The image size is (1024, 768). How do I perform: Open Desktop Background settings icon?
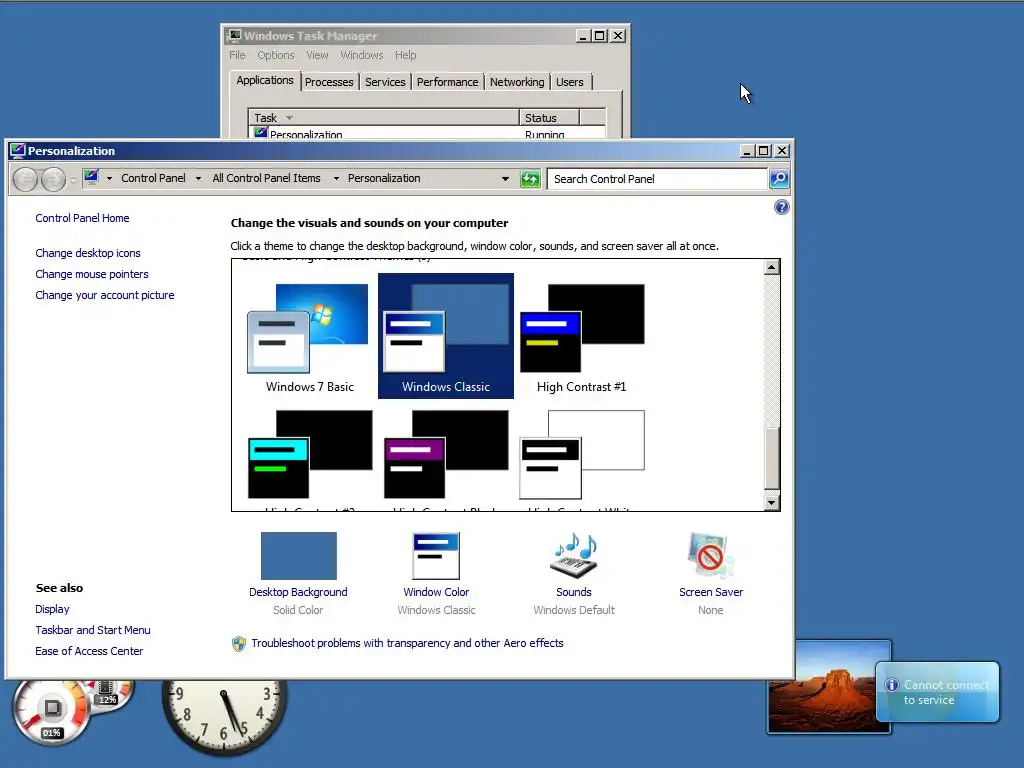(x=298, y=556)
